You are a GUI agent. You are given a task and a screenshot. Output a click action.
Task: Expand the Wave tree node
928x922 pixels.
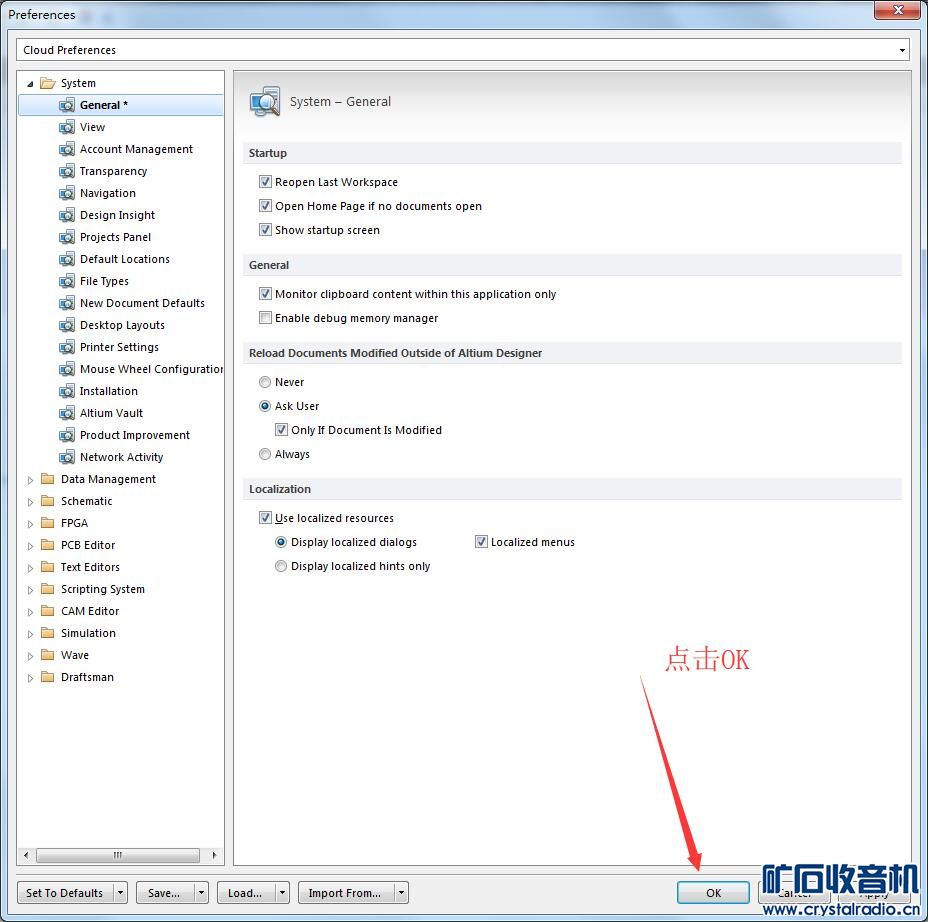(30, 656)
